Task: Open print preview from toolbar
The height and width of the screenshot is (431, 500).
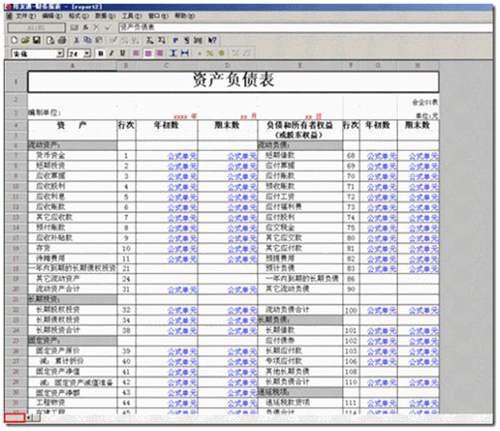Action: click(x=51, y=41)
